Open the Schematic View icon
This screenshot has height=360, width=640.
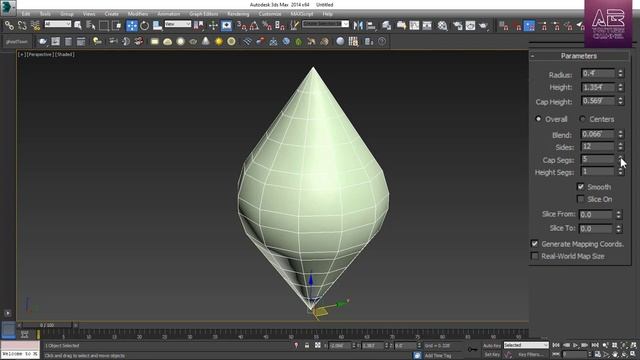427,26
